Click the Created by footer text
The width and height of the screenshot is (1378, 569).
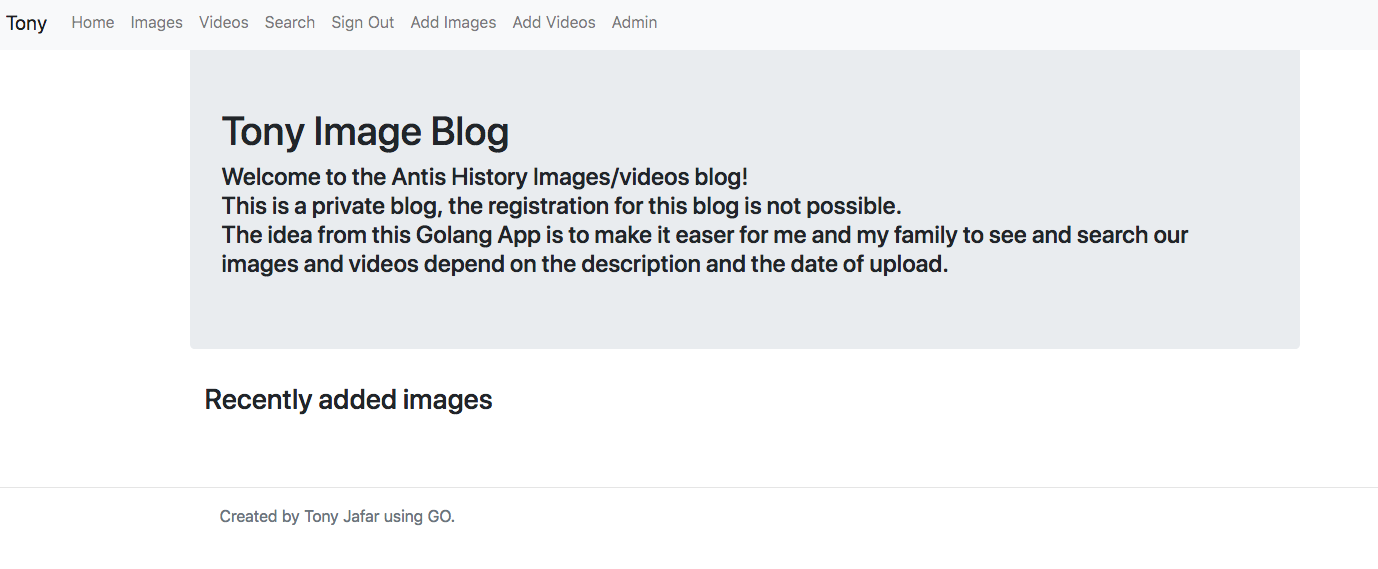260,517
